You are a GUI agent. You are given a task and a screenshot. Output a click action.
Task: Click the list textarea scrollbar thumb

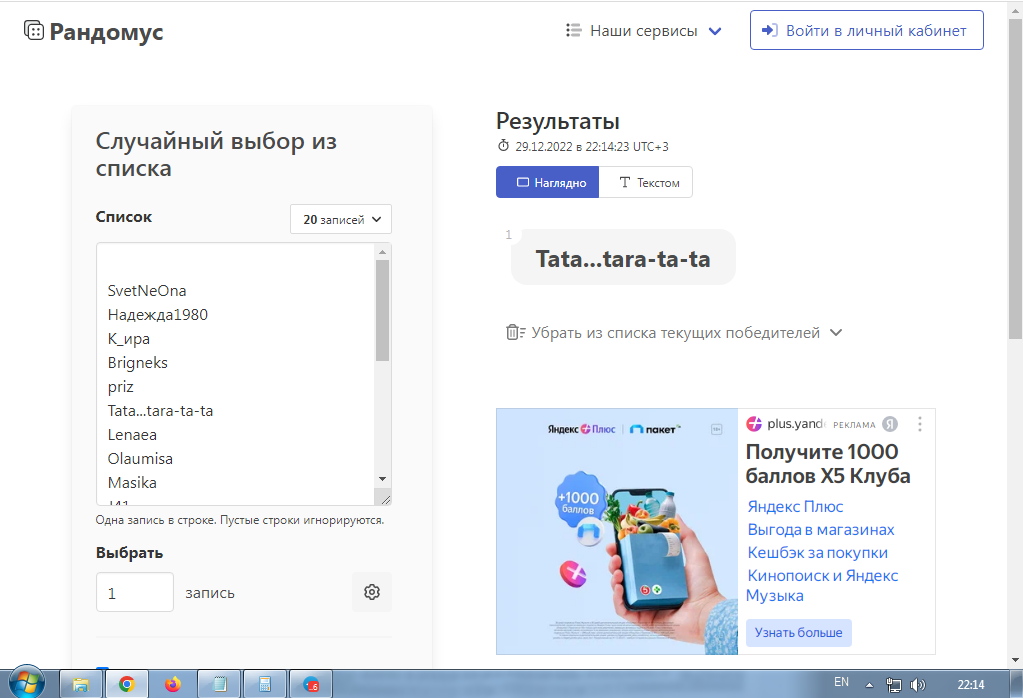(x=382, y=310)
